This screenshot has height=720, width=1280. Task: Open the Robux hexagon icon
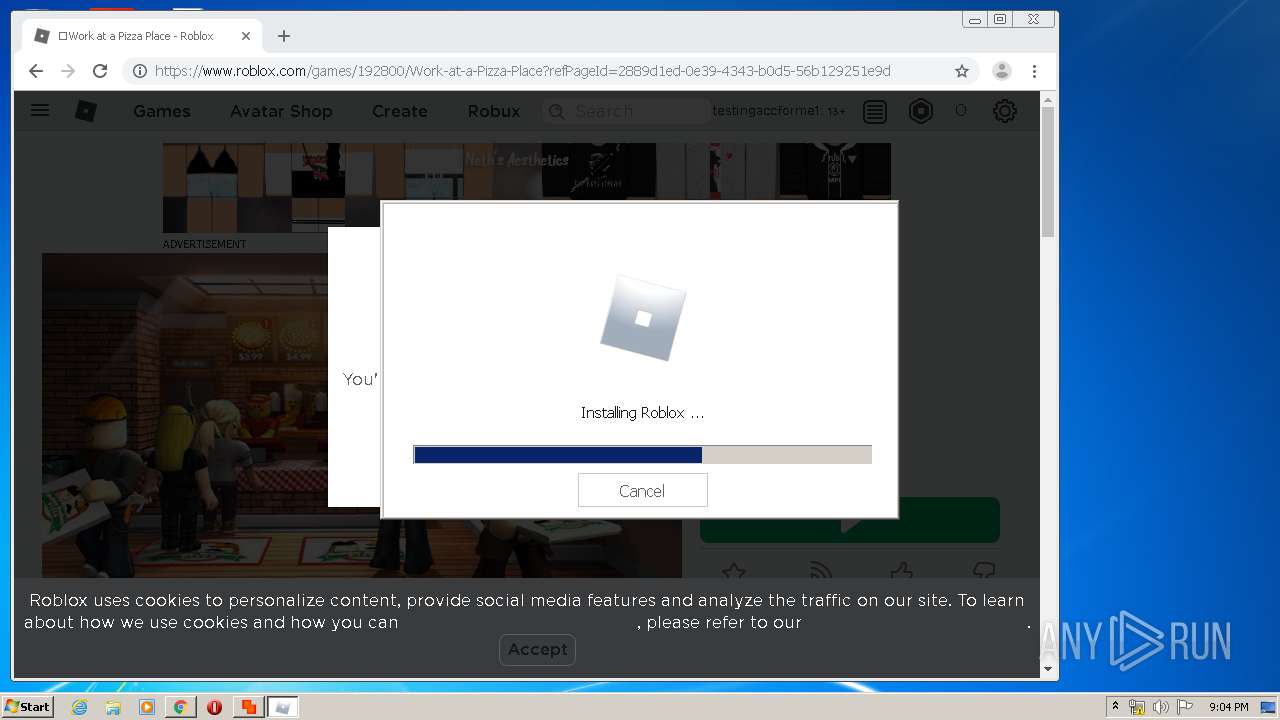tap(920, 111)
